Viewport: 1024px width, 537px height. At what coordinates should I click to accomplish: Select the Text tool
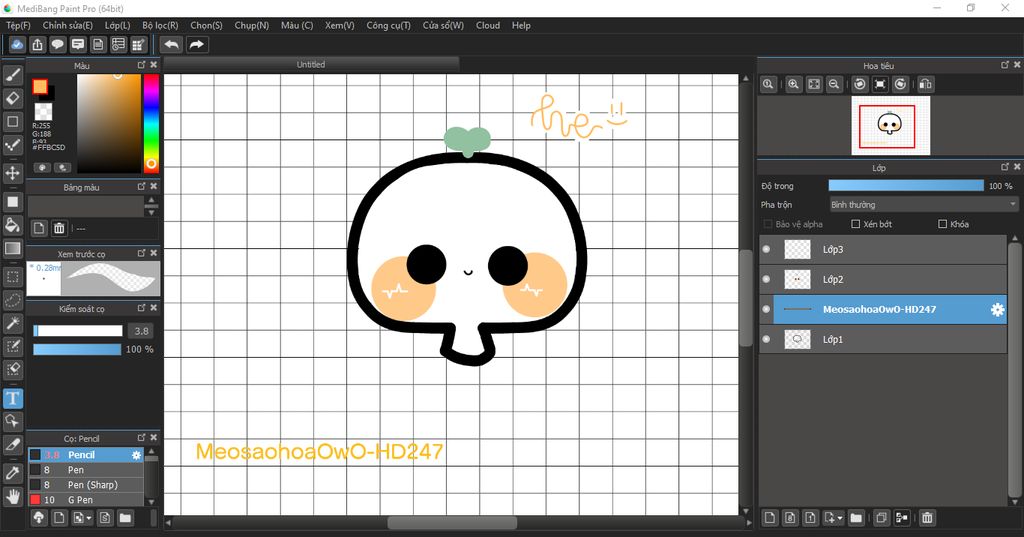(12, 398)
